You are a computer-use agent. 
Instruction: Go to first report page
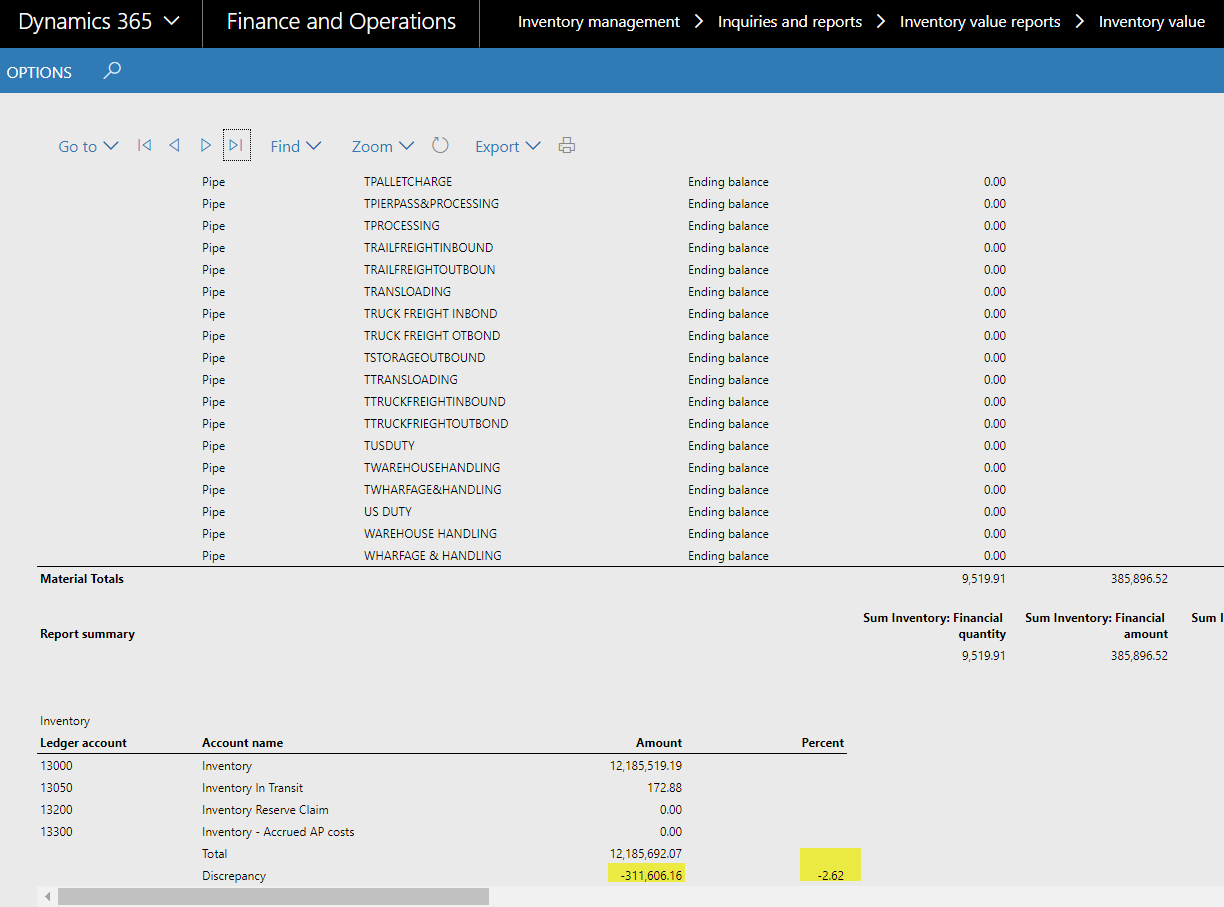pos(144,146)
